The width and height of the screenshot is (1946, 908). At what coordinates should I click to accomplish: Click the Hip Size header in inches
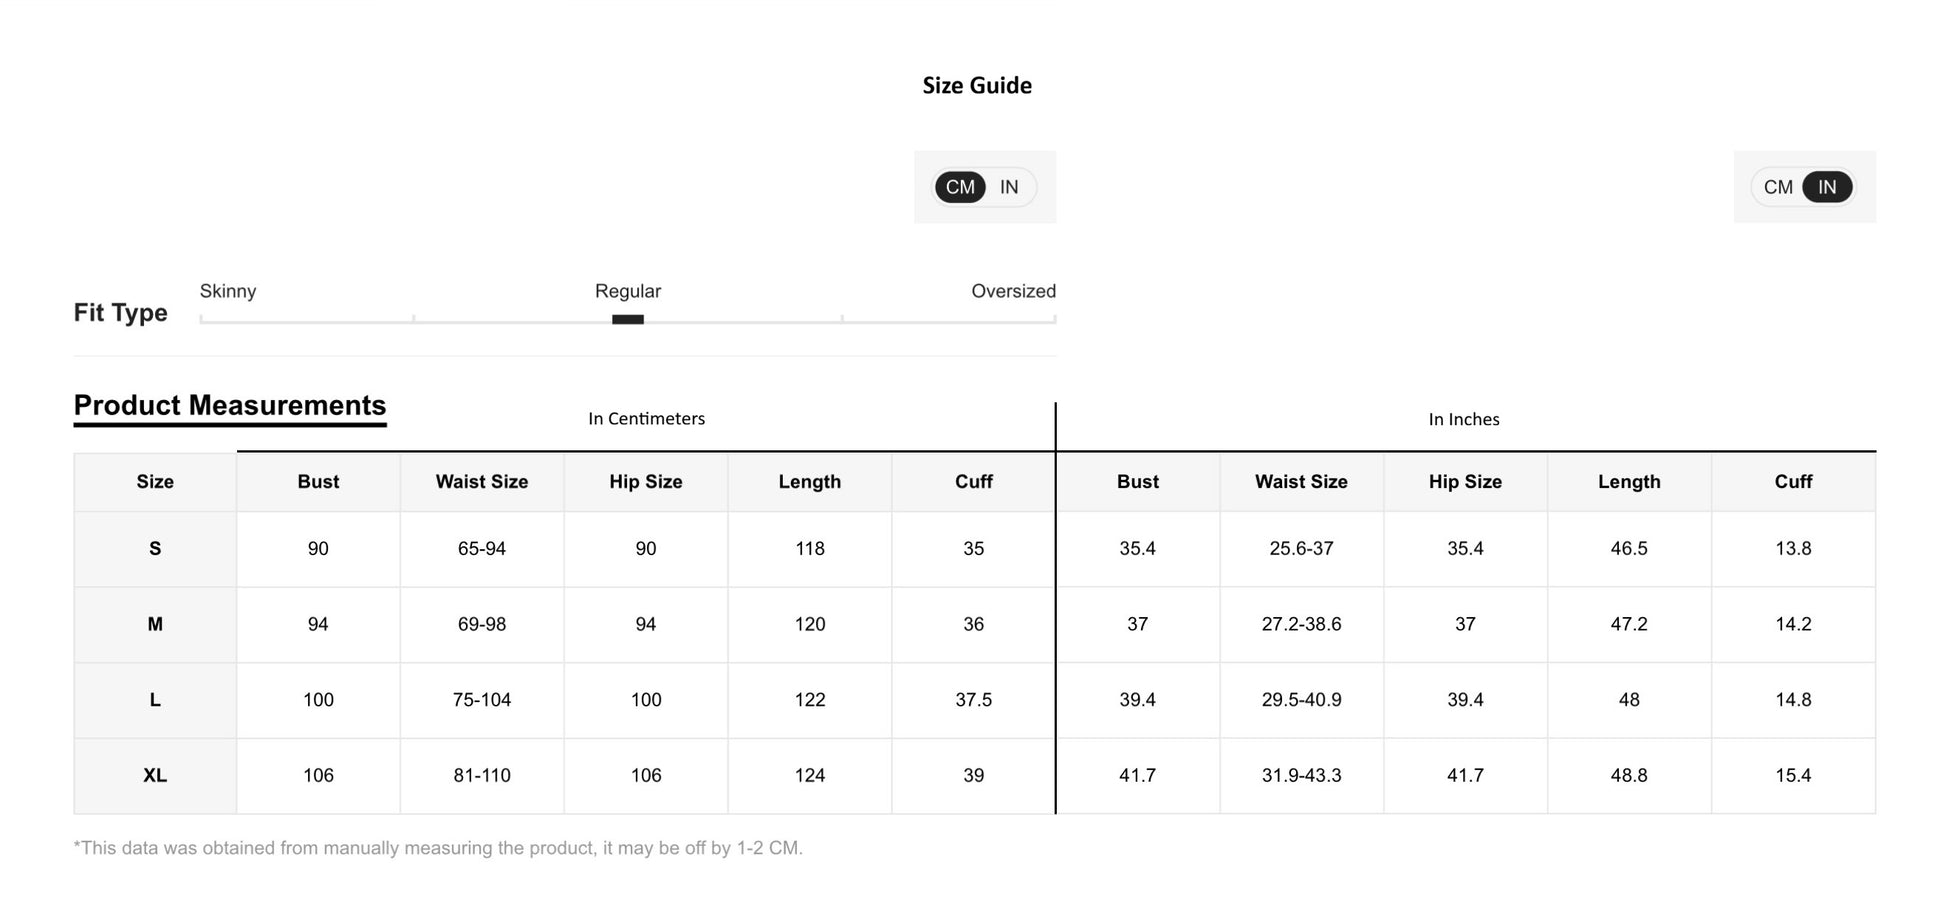(x=1464, y=481)
